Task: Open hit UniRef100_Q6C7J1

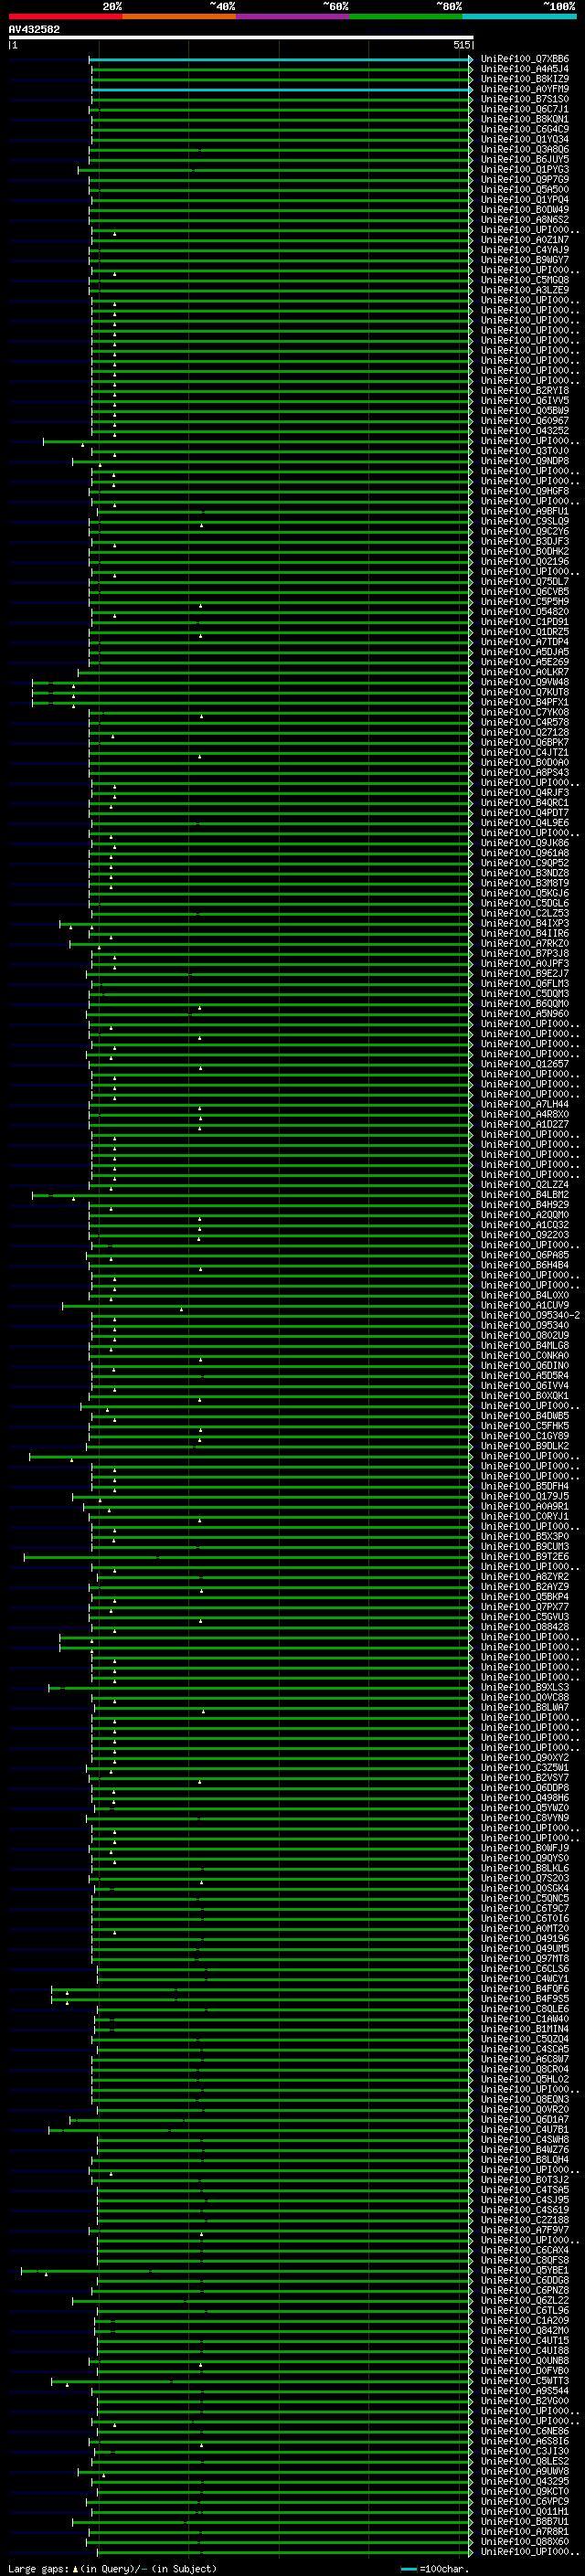Action: point(525,109)
